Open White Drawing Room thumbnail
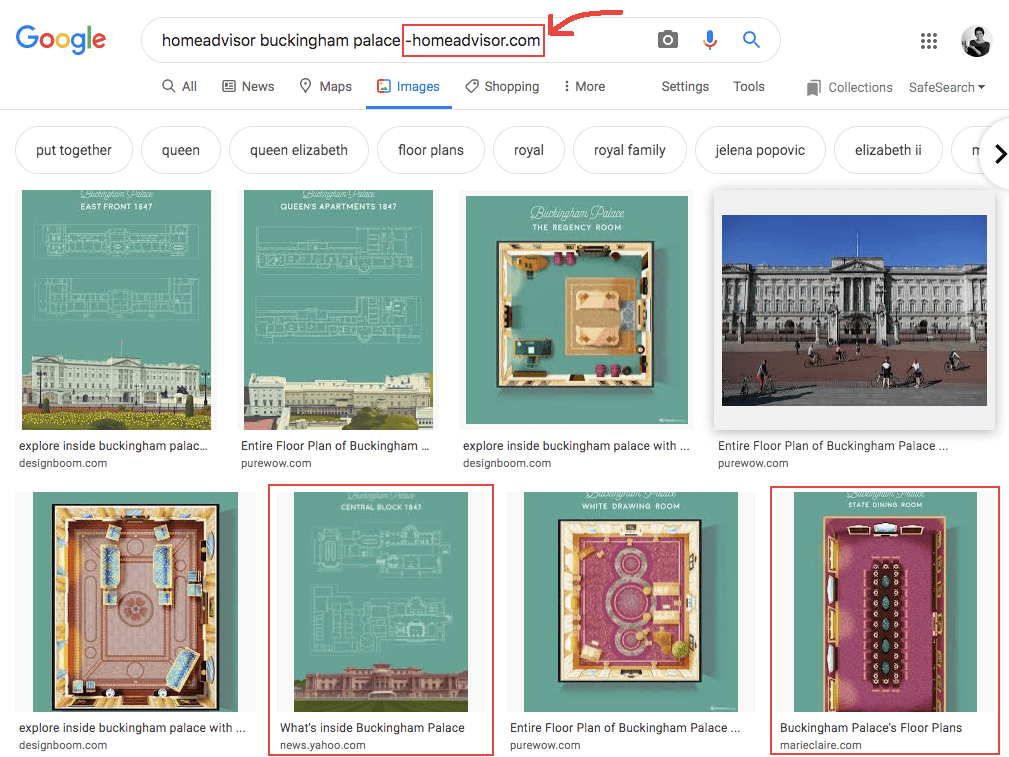1009x757 pixels. [x=631, y=602]
